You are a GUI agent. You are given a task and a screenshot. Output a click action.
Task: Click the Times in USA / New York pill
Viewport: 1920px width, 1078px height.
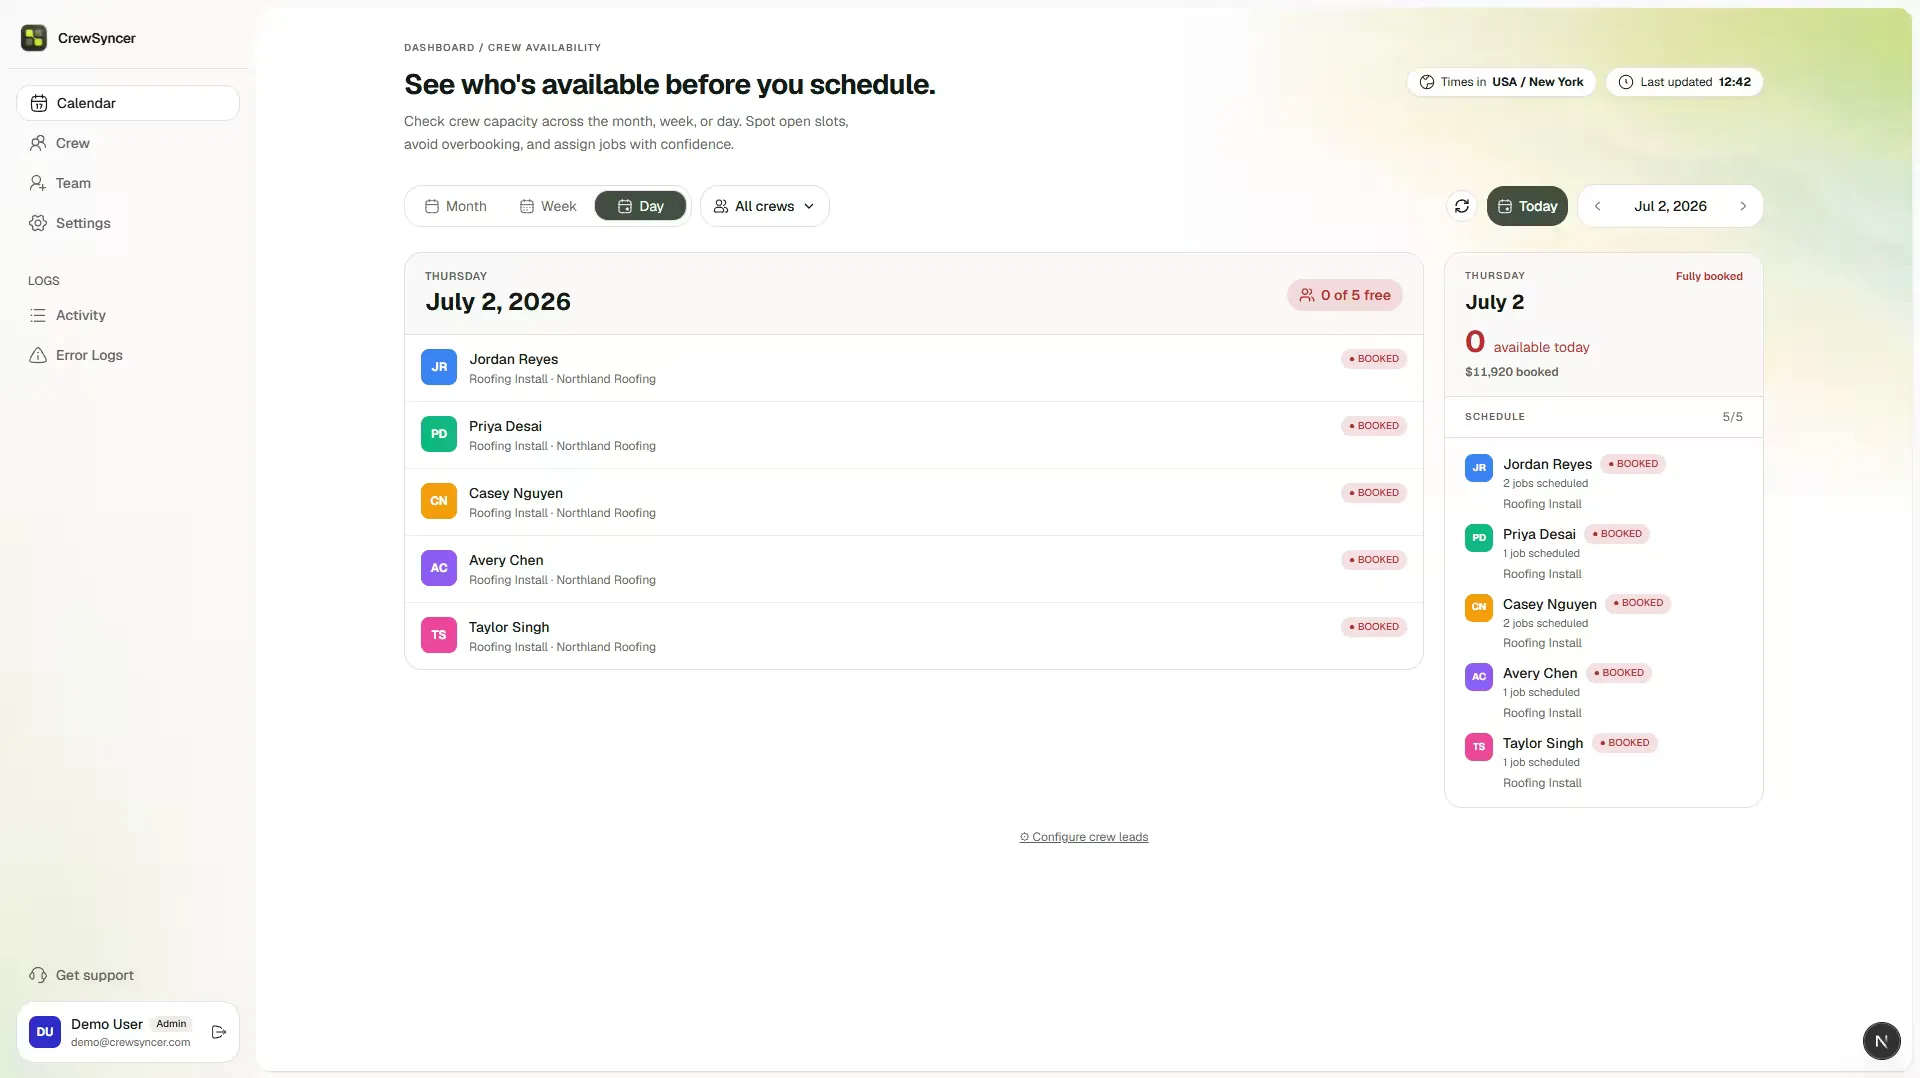pos(1501,82)
